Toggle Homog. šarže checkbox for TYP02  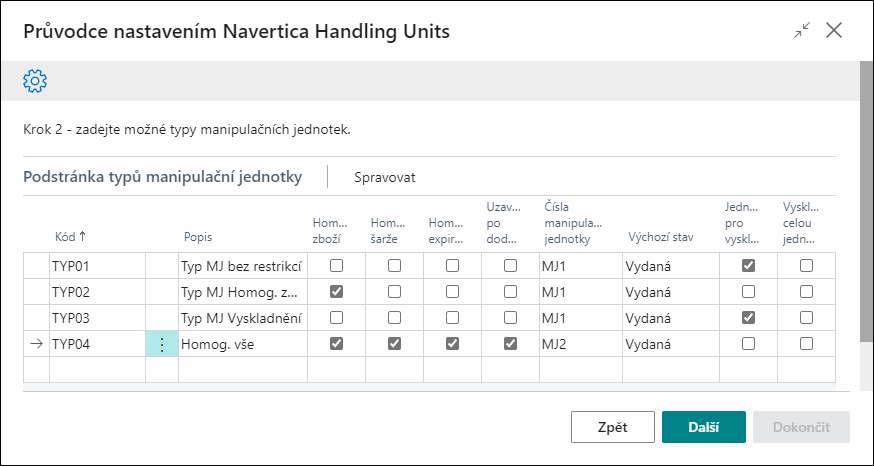[395, 292]
